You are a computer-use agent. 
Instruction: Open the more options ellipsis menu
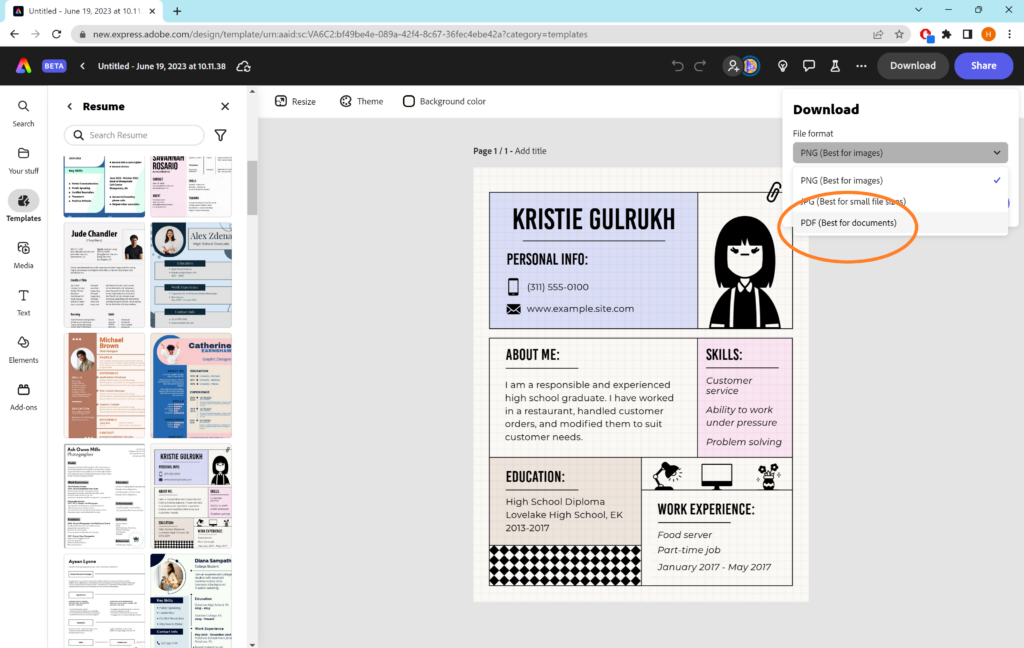coord(861,66)
